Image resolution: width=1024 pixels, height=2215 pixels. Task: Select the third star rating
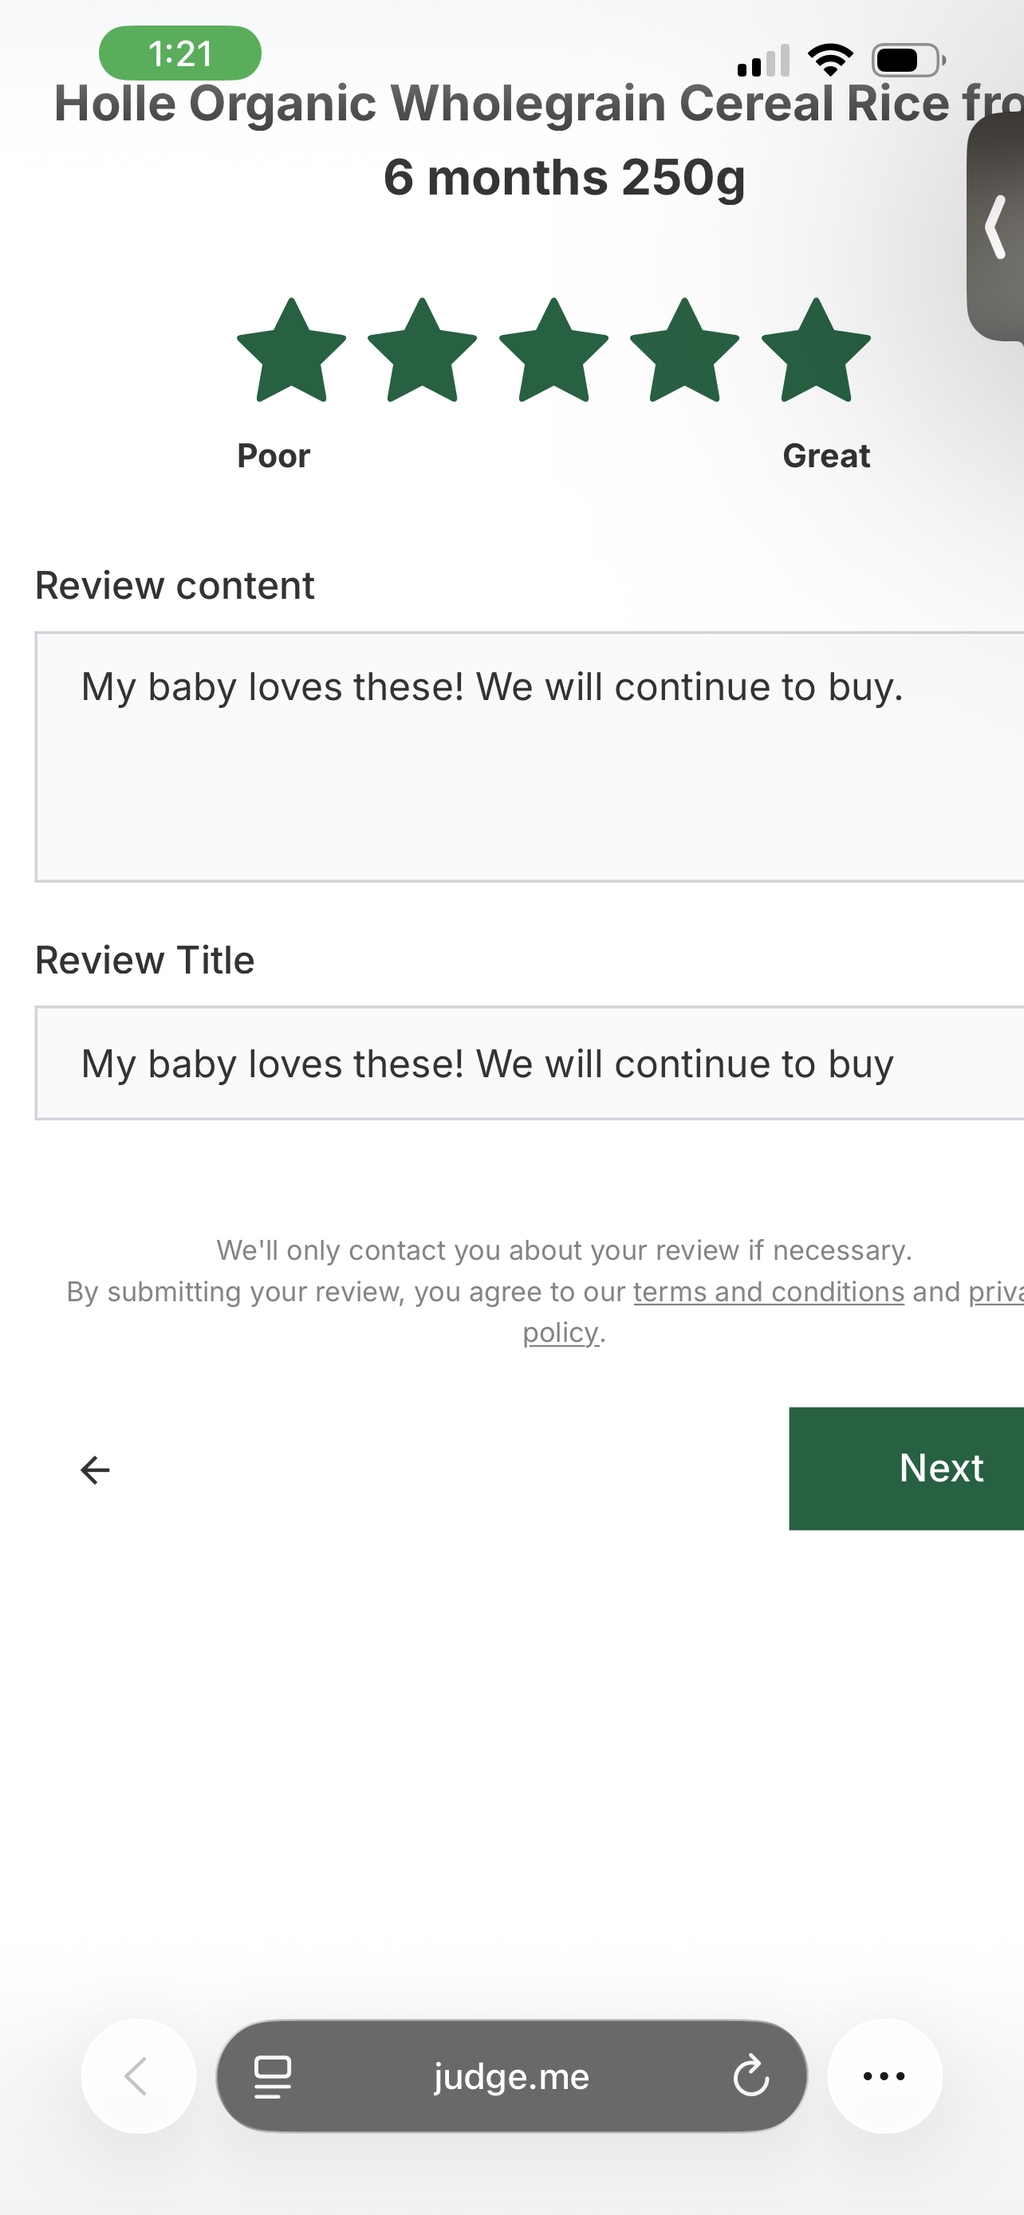(x=553, y=351)
